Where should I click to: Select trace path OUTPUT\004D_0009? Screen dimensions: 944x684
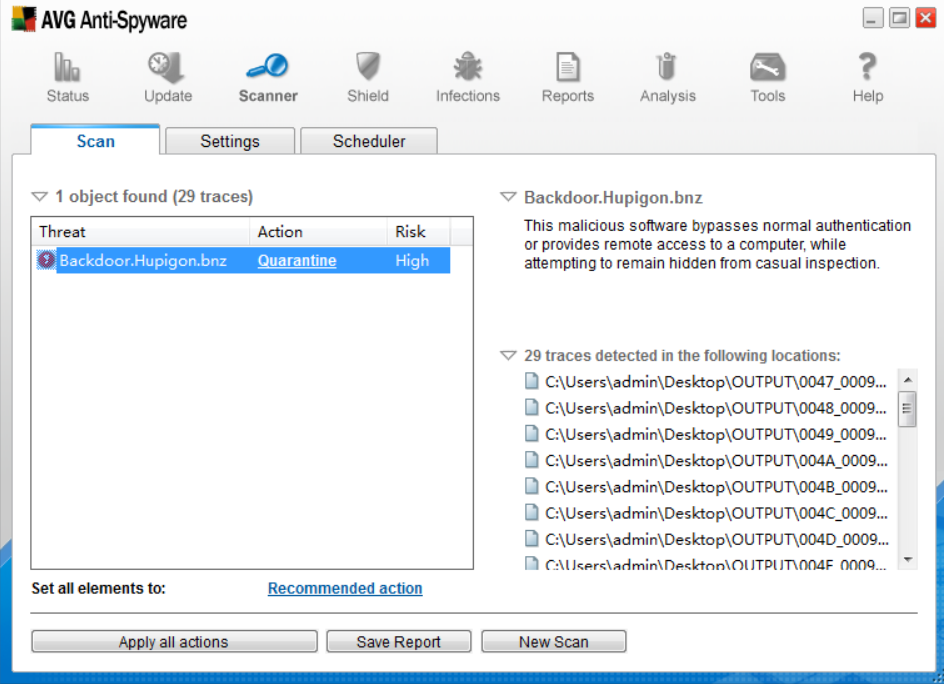click(x=717, y=539)
